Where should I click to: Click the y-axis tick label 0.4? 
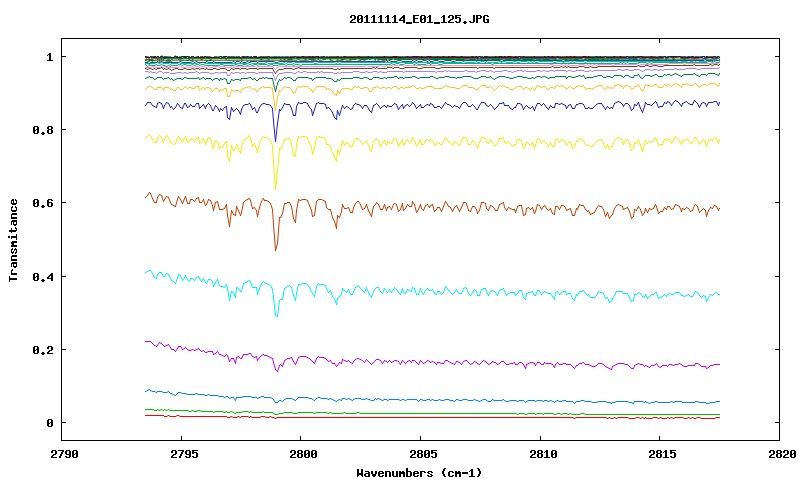point(43,276)
